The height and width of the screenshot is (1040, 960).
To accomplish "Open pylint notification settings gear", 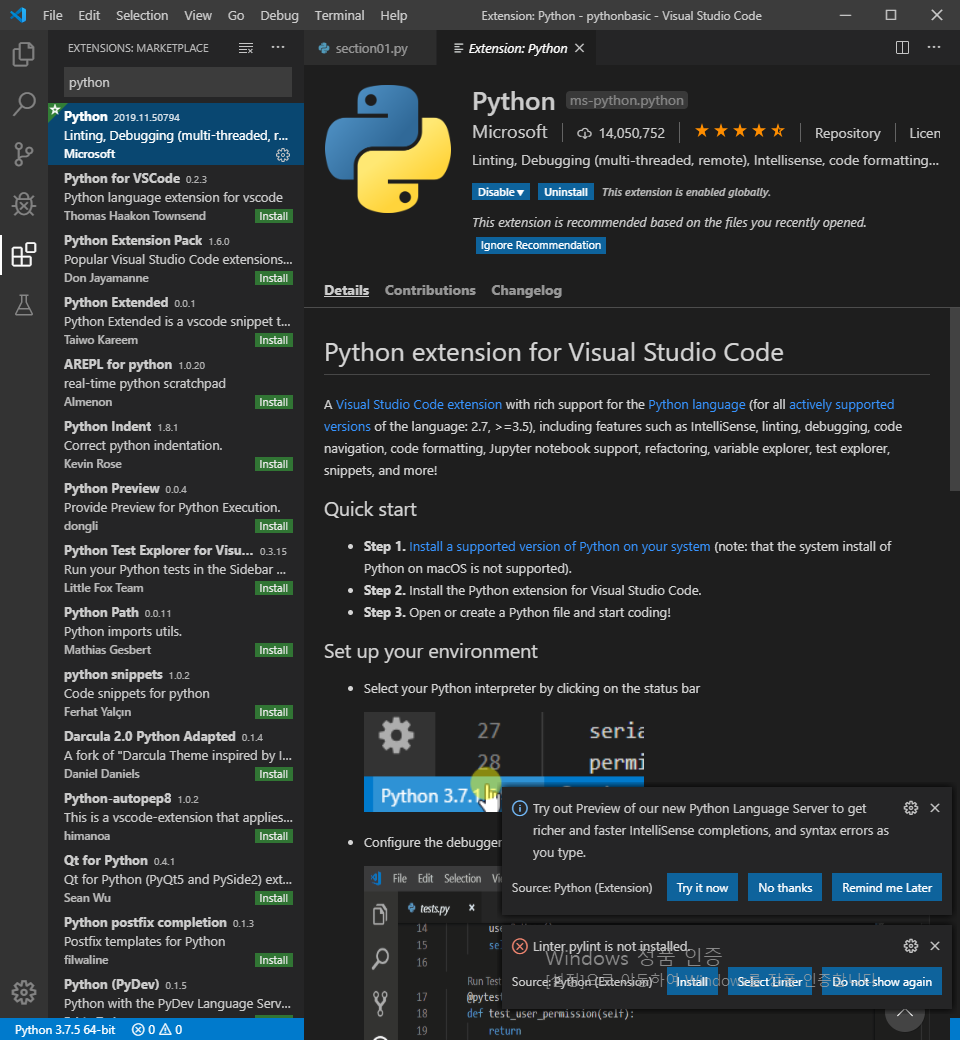I will (911, 945).
